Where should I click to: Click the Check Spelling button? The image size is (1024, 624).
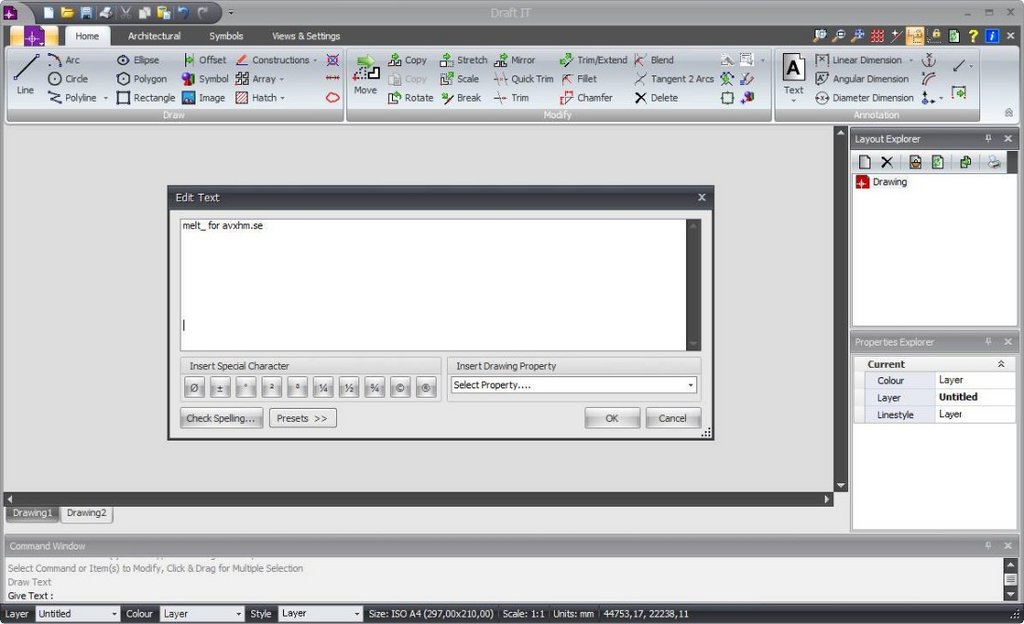coord(221,418)
